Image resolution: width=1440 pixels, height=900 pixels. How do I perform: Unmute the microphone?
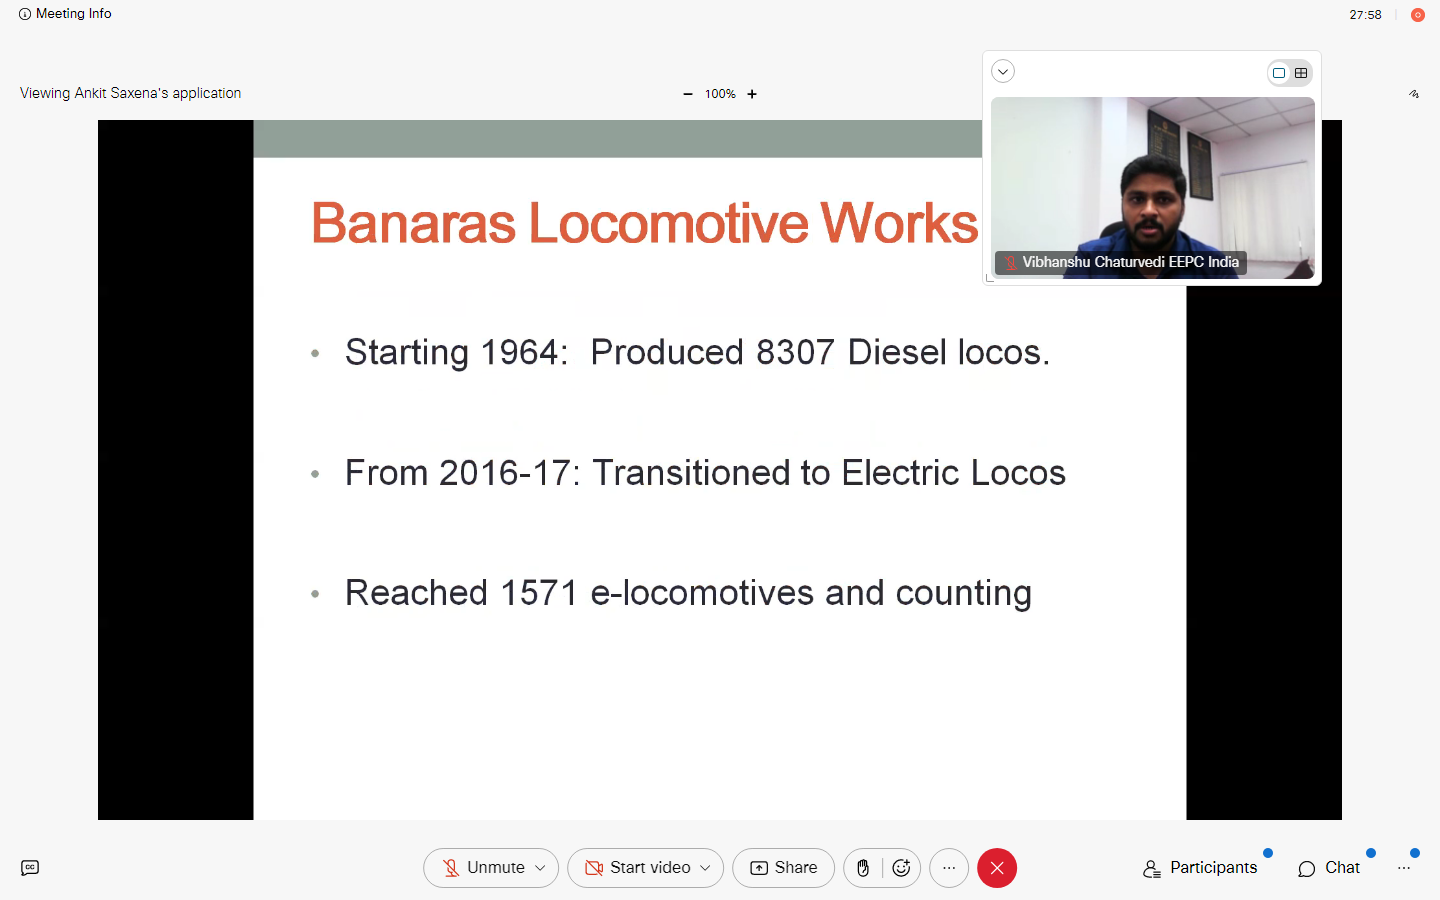[484, 868]
